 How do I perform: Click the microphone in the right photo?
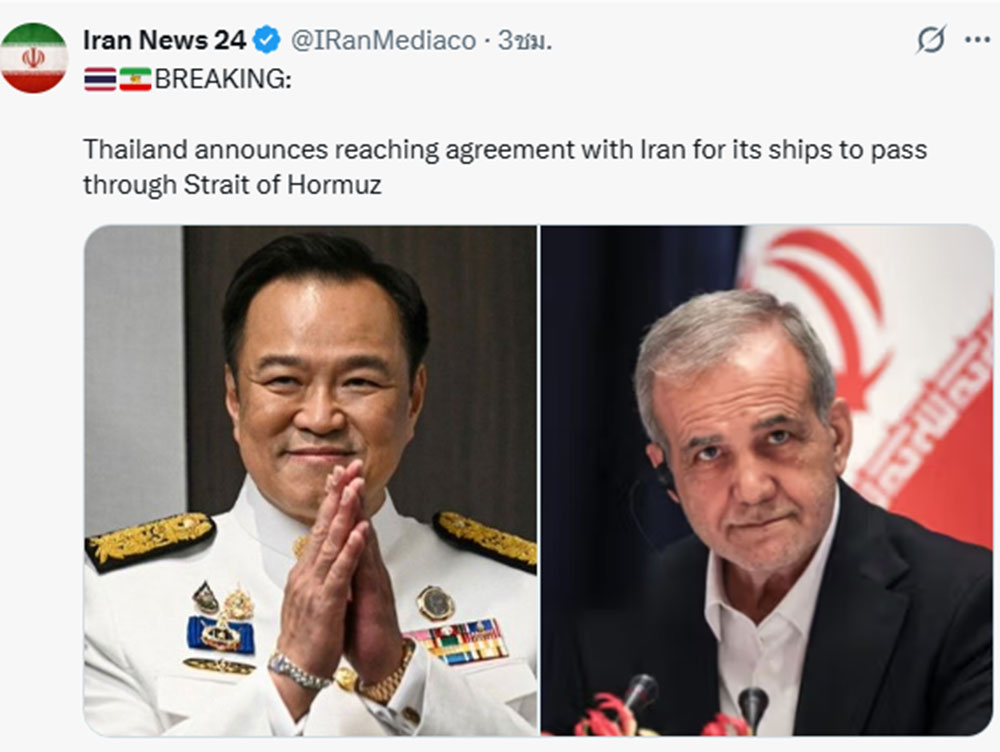[753, 708]
